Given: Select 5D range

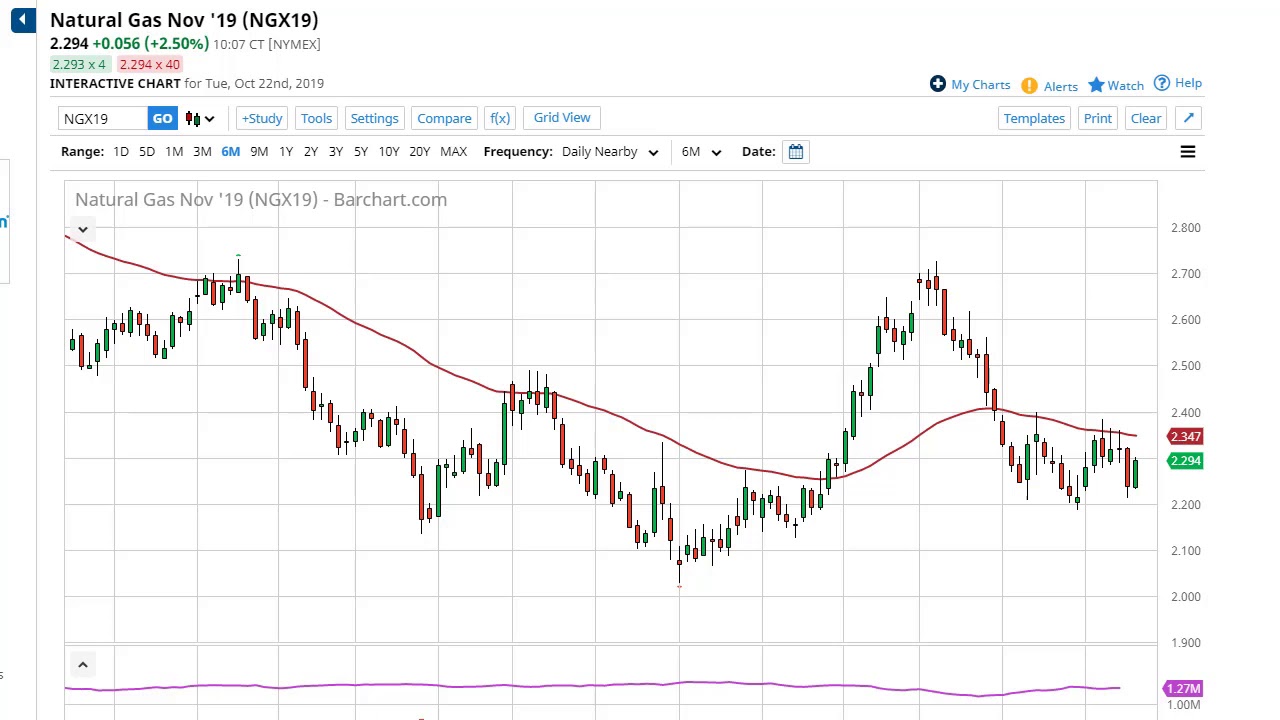Looking at the screenshot, I should pyautogui.click(x=147, y=151).
